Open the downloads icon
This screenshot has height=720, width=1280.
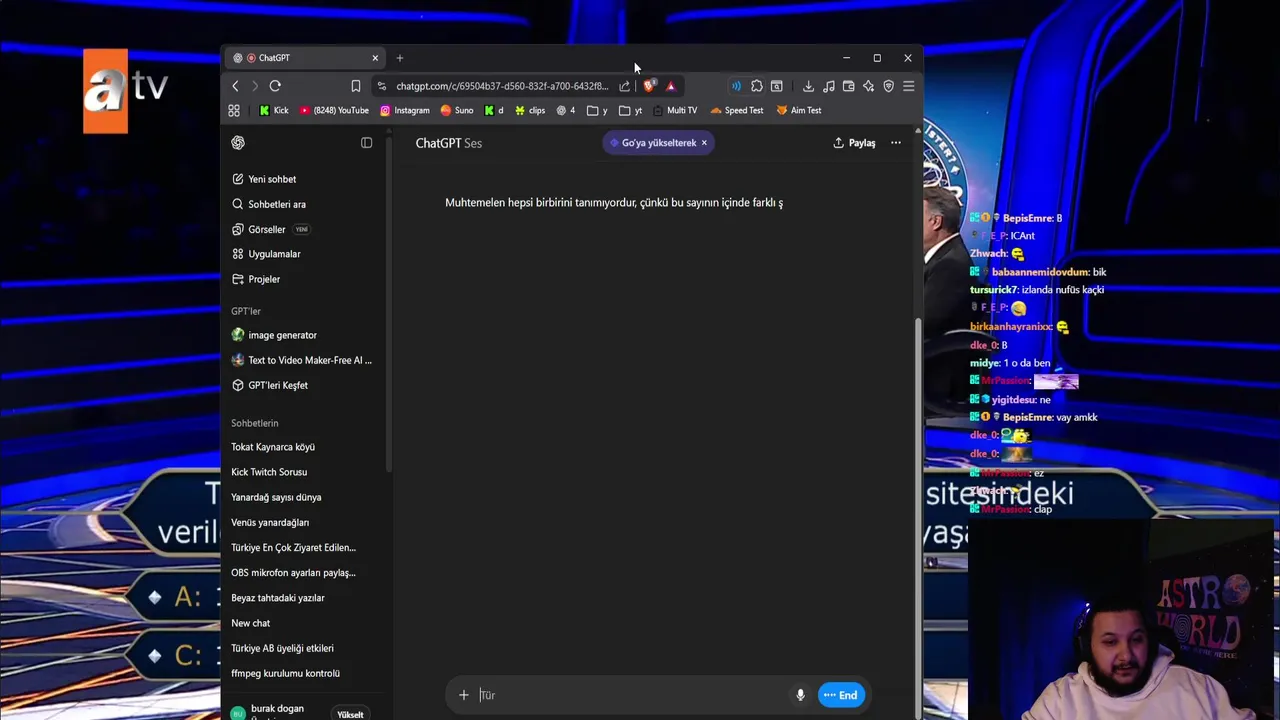[808, 86]
